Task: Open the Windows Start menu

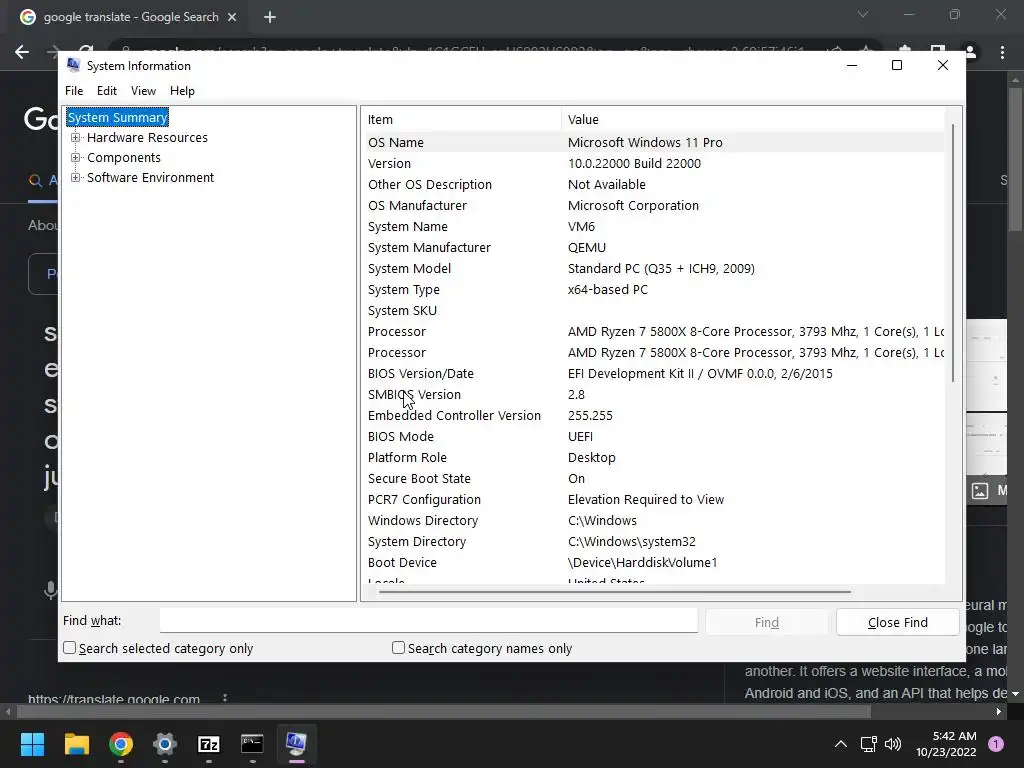Action: (32, 744)
